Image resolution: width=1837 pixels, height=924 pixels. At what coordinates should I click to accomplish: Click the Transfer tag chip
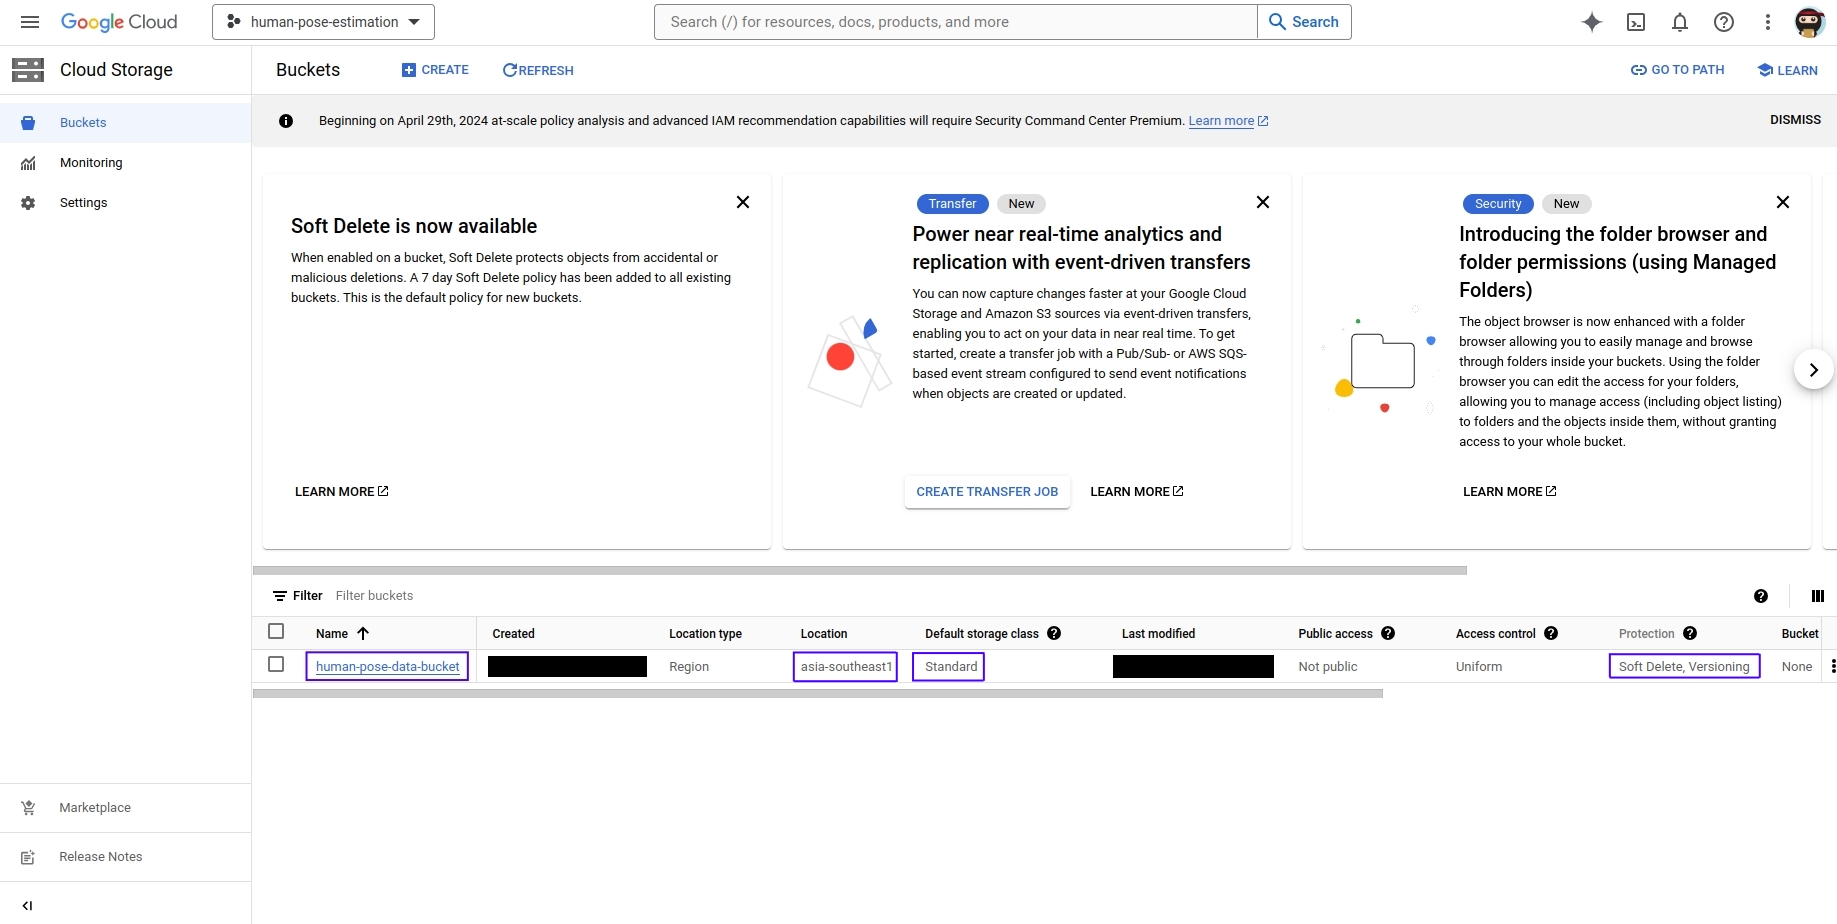952,204
